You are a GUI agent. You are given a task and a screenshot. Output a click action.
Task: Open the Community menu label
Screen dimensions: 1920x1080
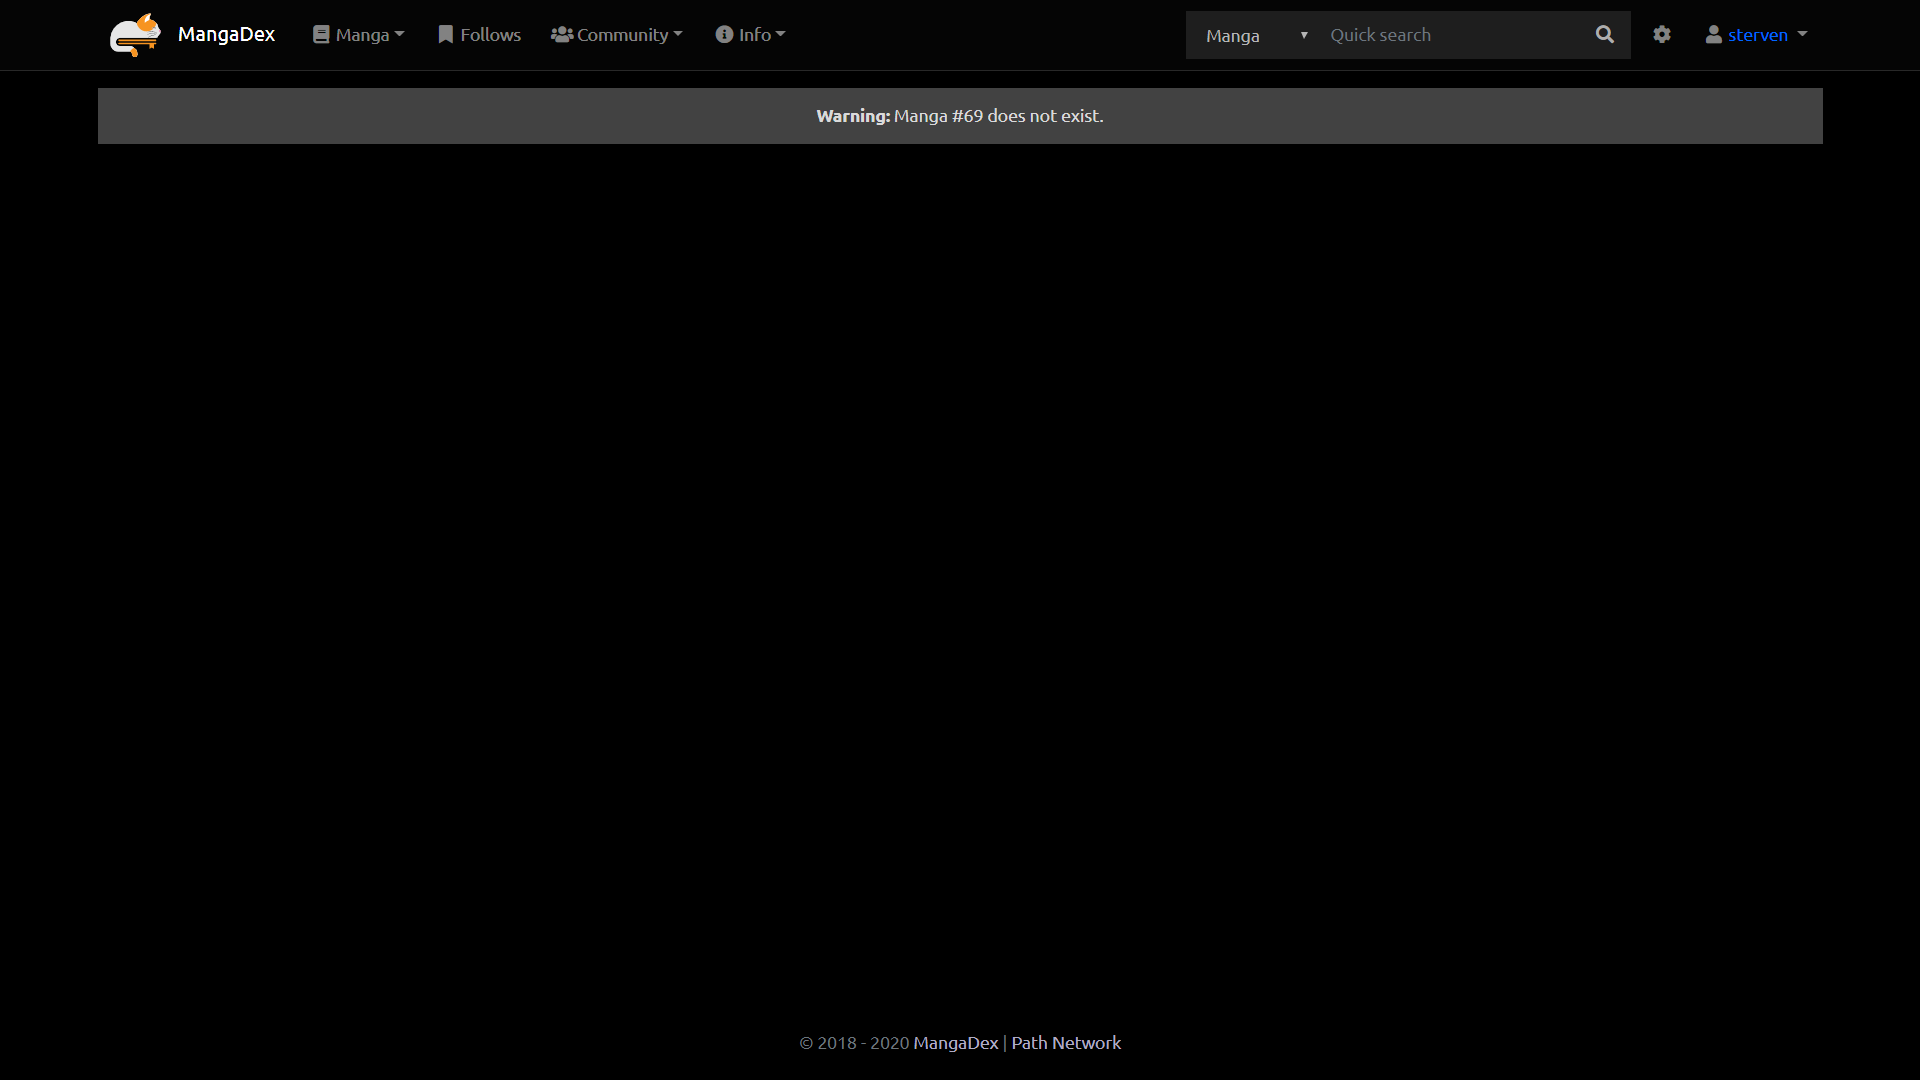coord(622,35)
